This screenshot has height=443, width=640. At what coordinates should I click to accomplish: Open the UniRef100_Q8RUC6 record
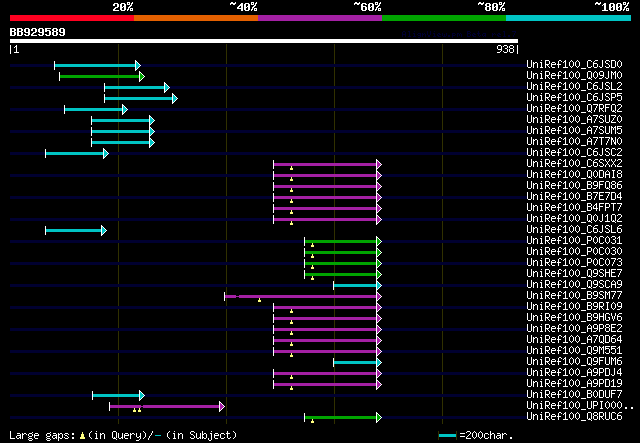pyautogui.click(x=574, y=417)
